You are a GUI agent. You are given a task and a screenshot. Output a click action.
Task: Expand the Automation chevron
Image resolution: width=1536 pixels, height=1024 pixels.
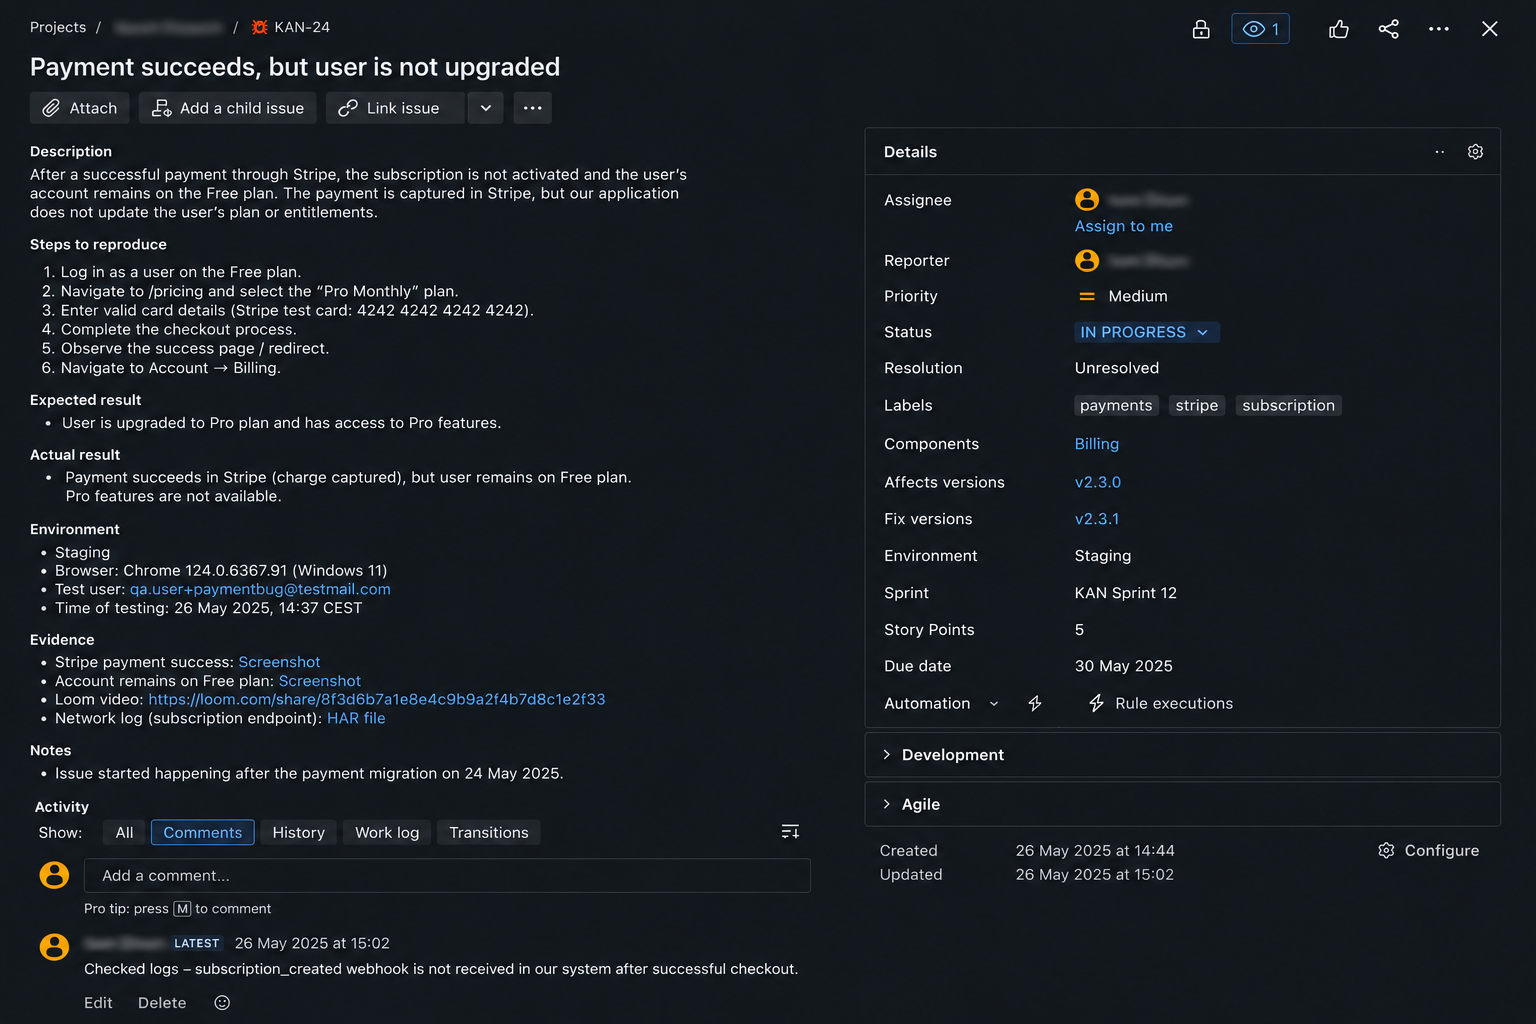pos(994,704)
